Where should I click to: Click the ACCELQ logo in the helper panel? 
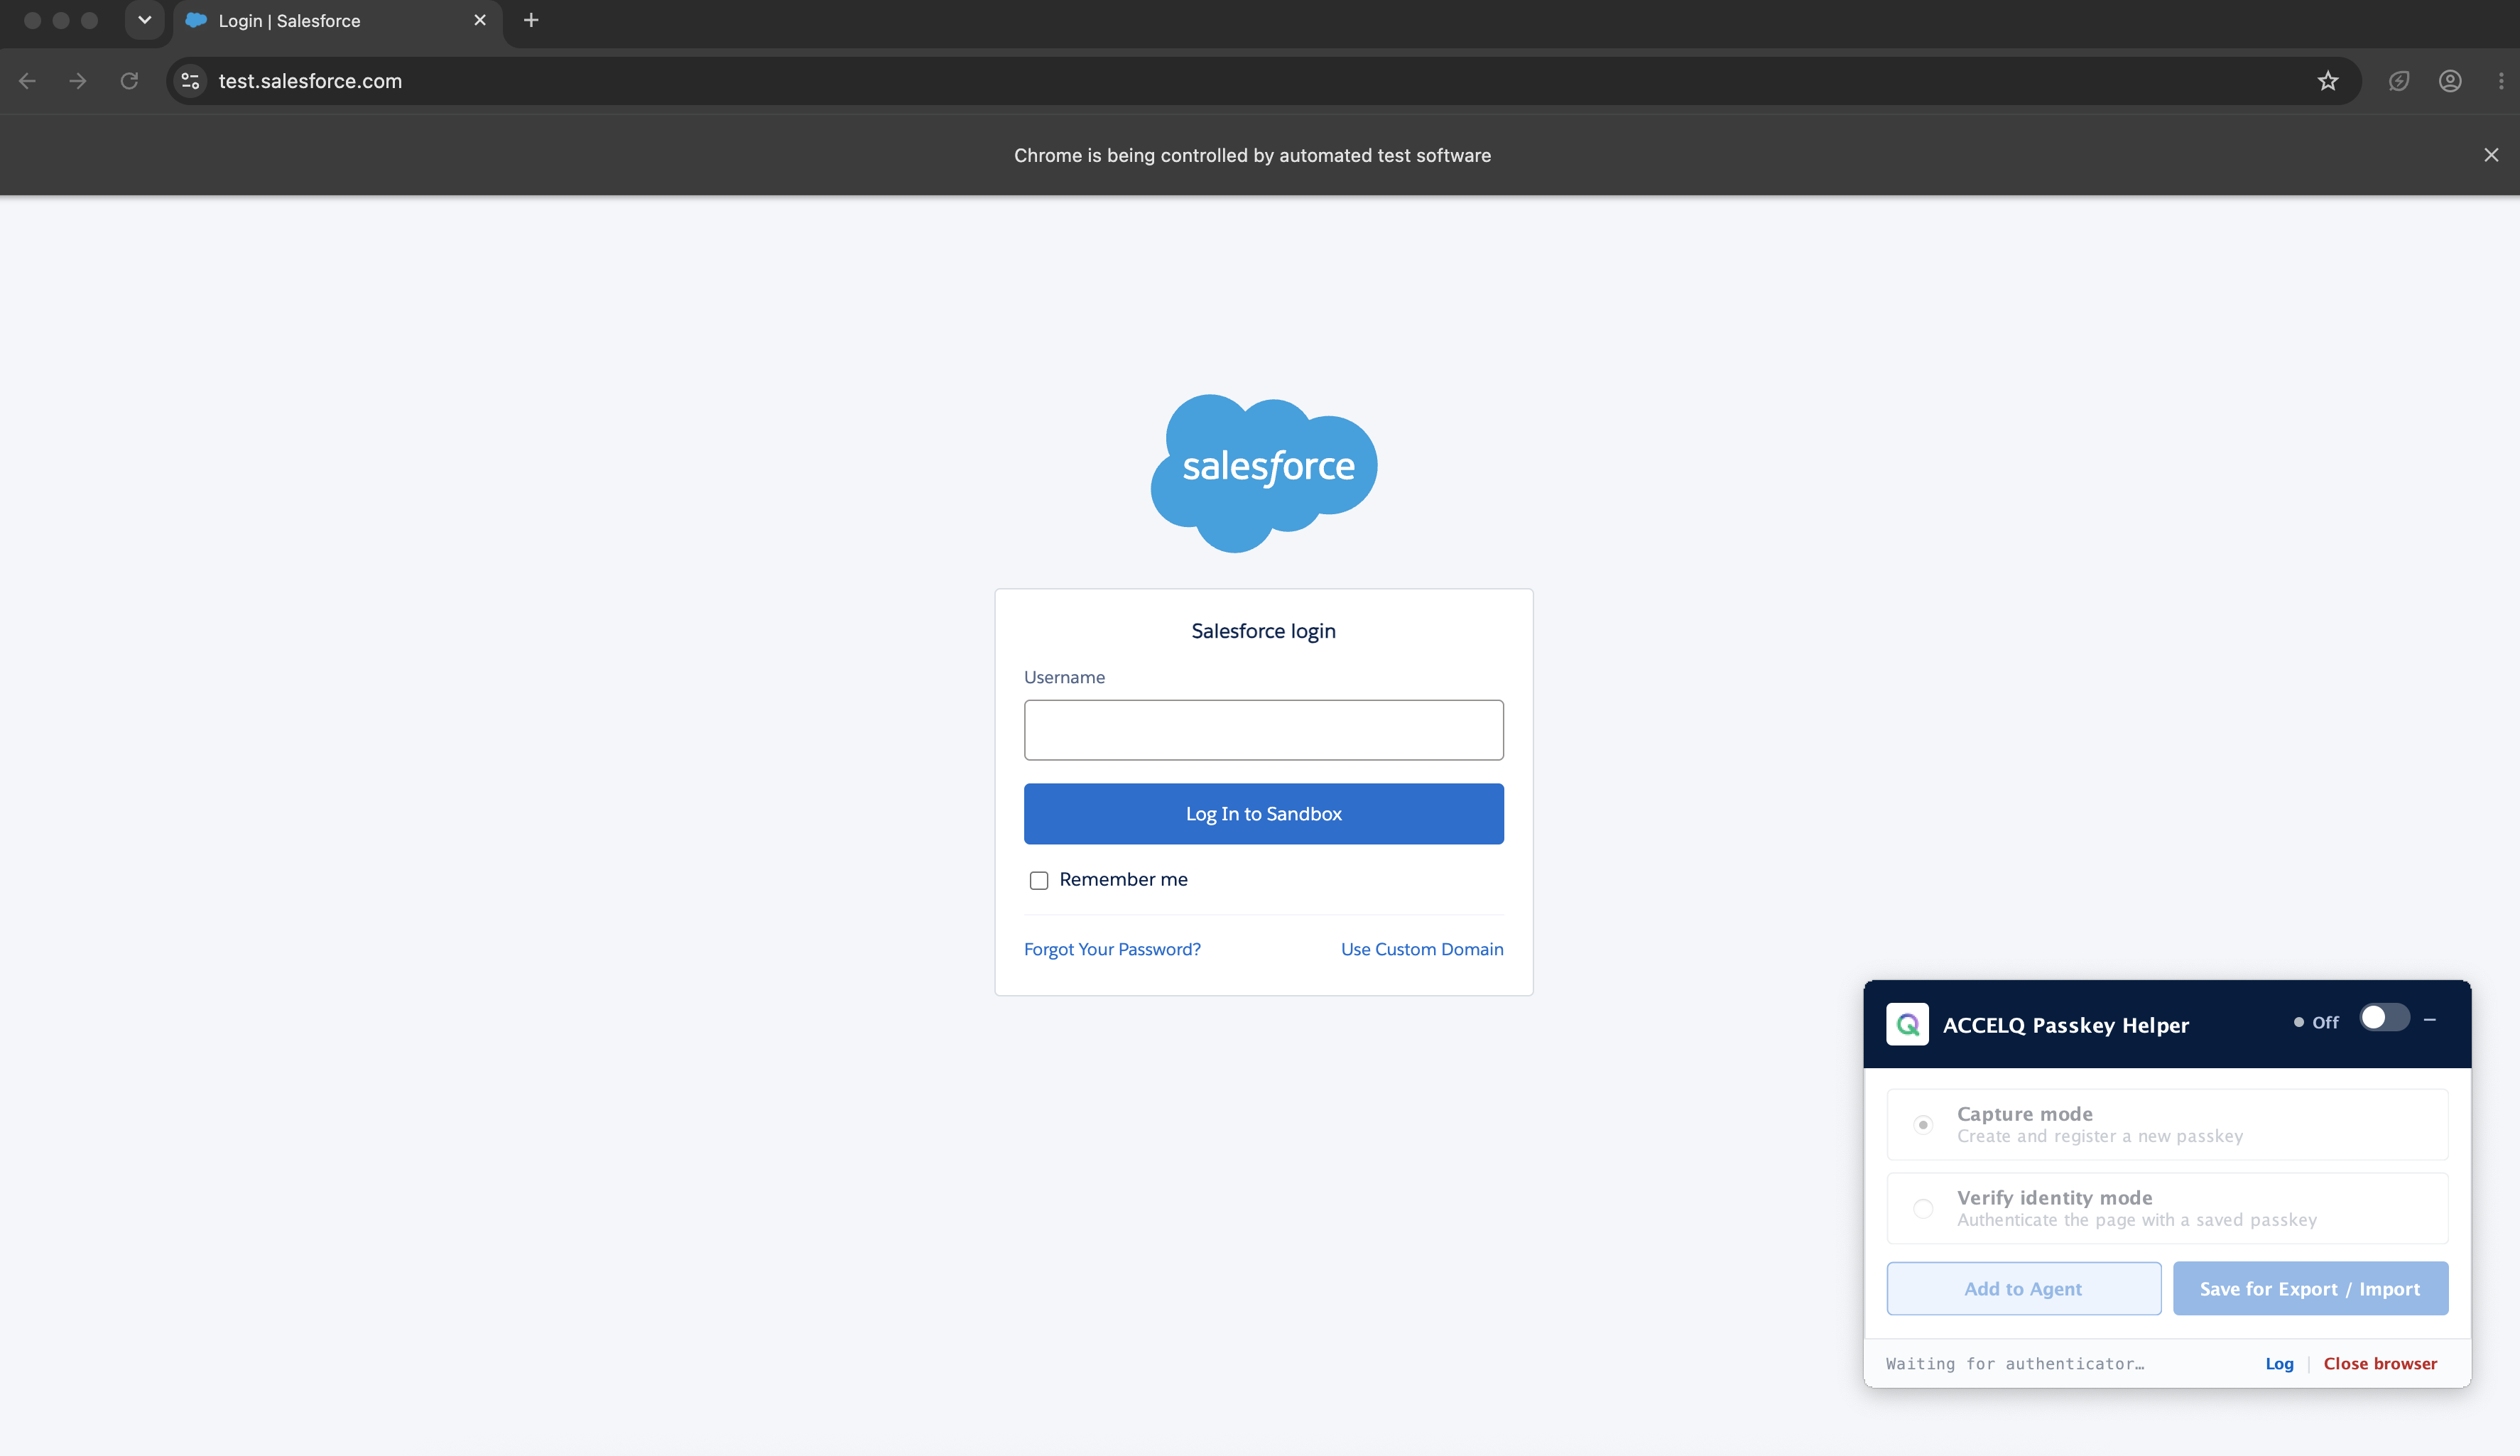[1907, 1024]
